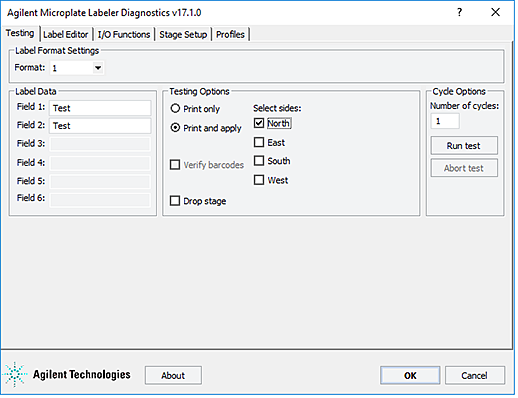
Task: Expand the Format dropdown
Action: tap(98, 68)
